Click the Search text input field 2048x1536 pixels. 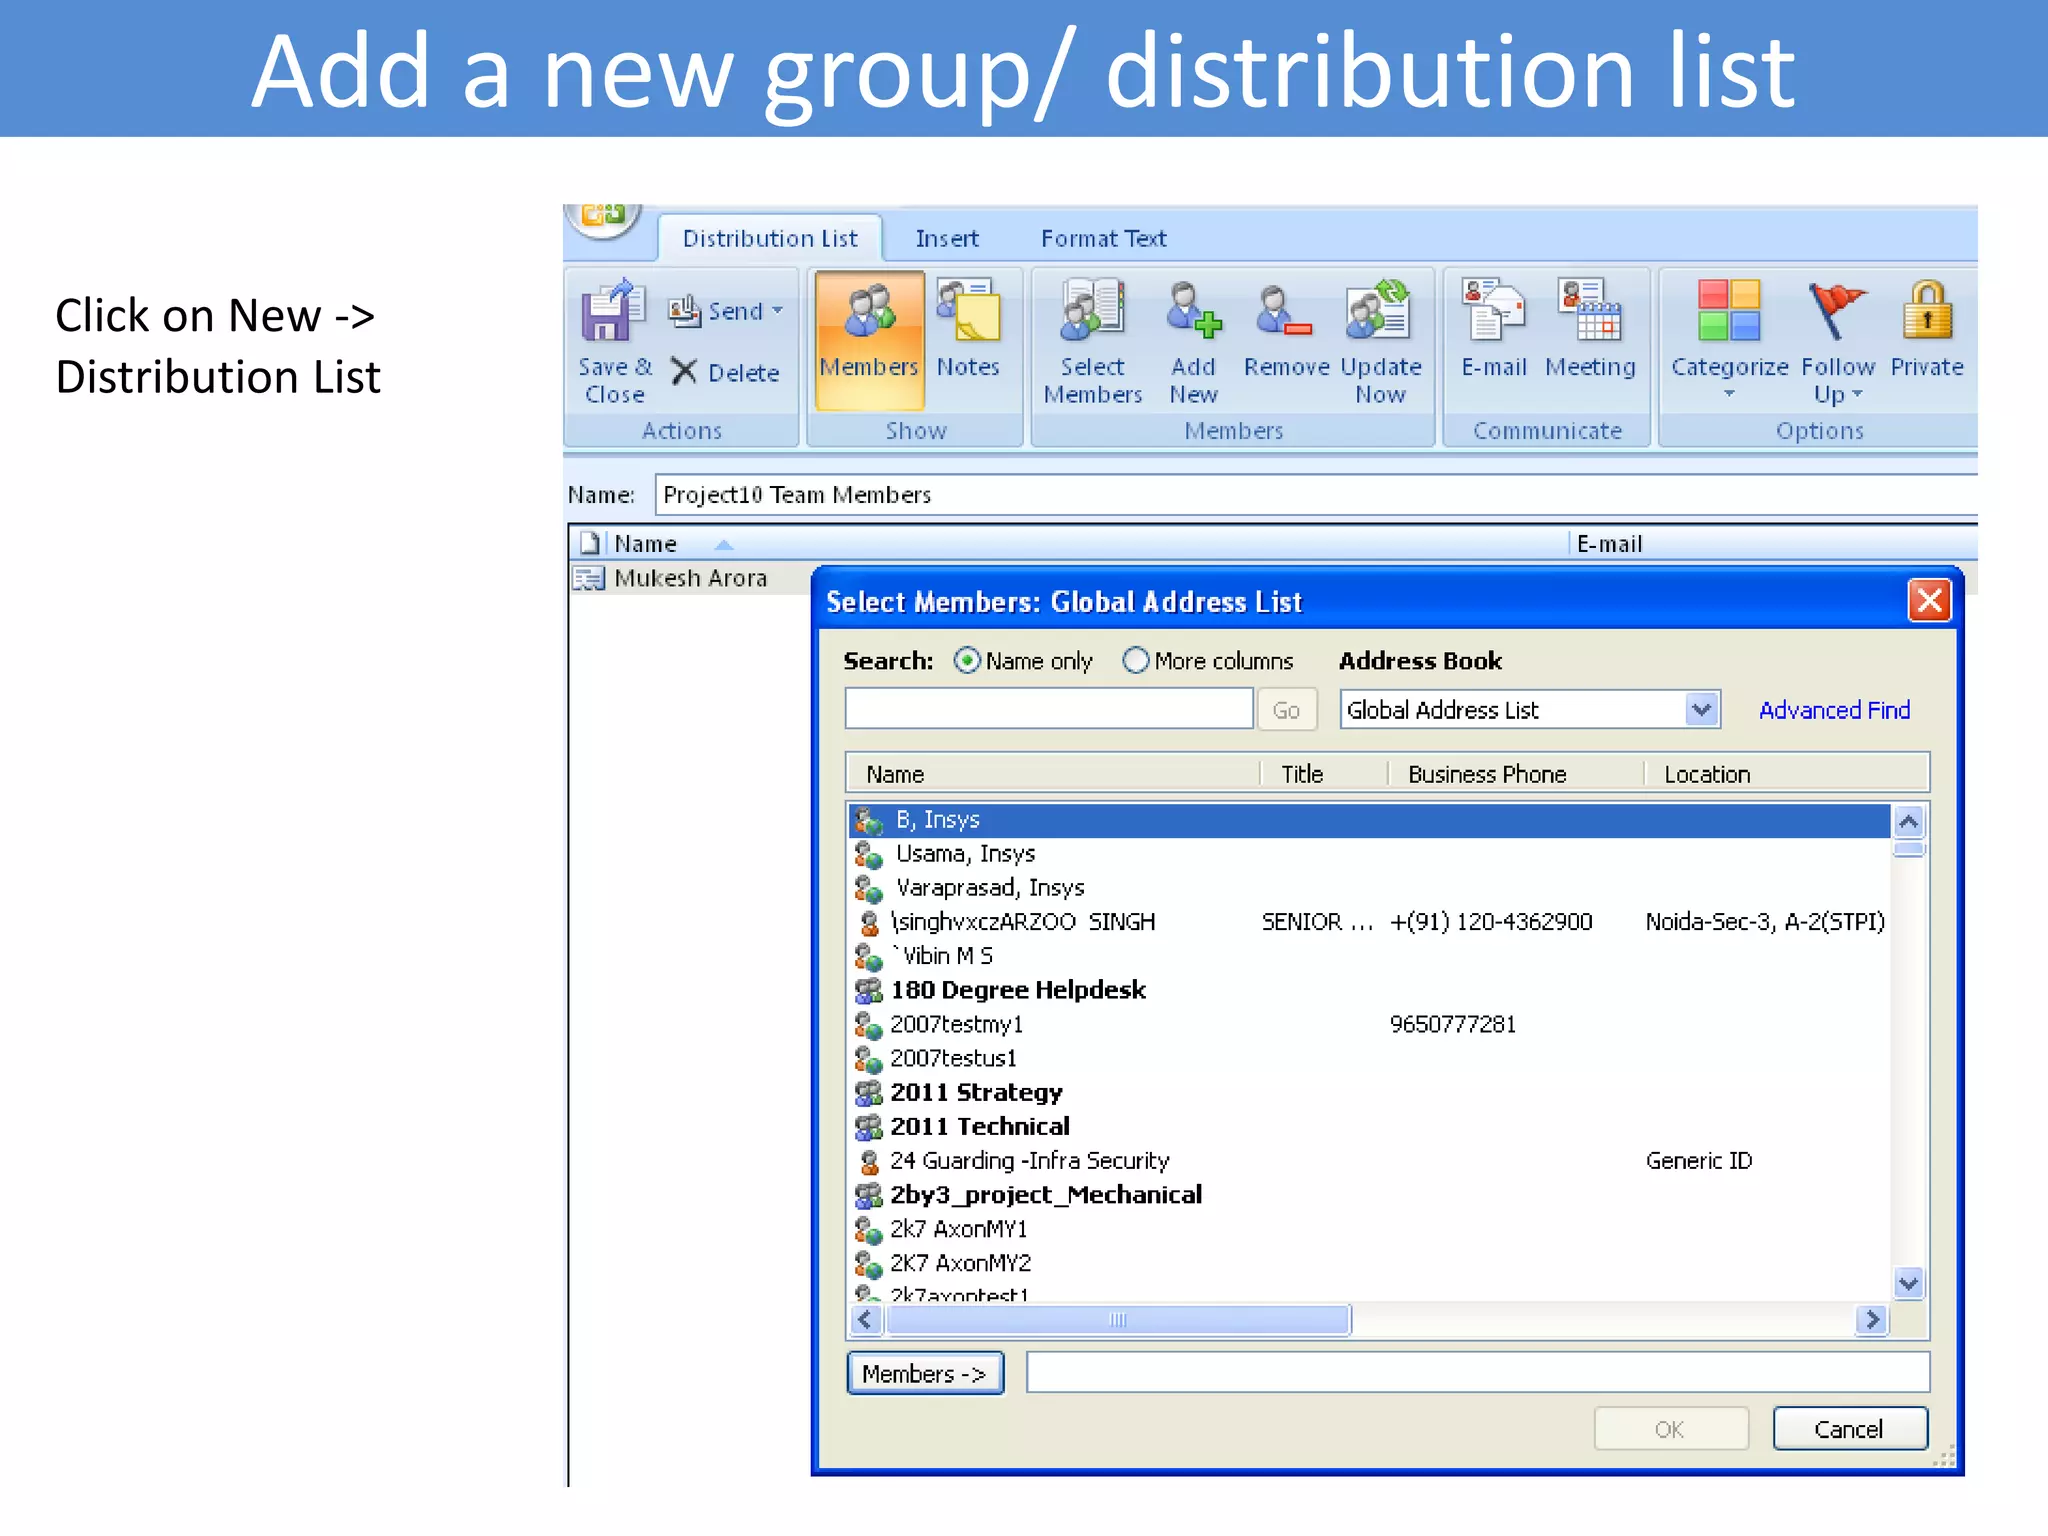click(x=1049, y=709)
